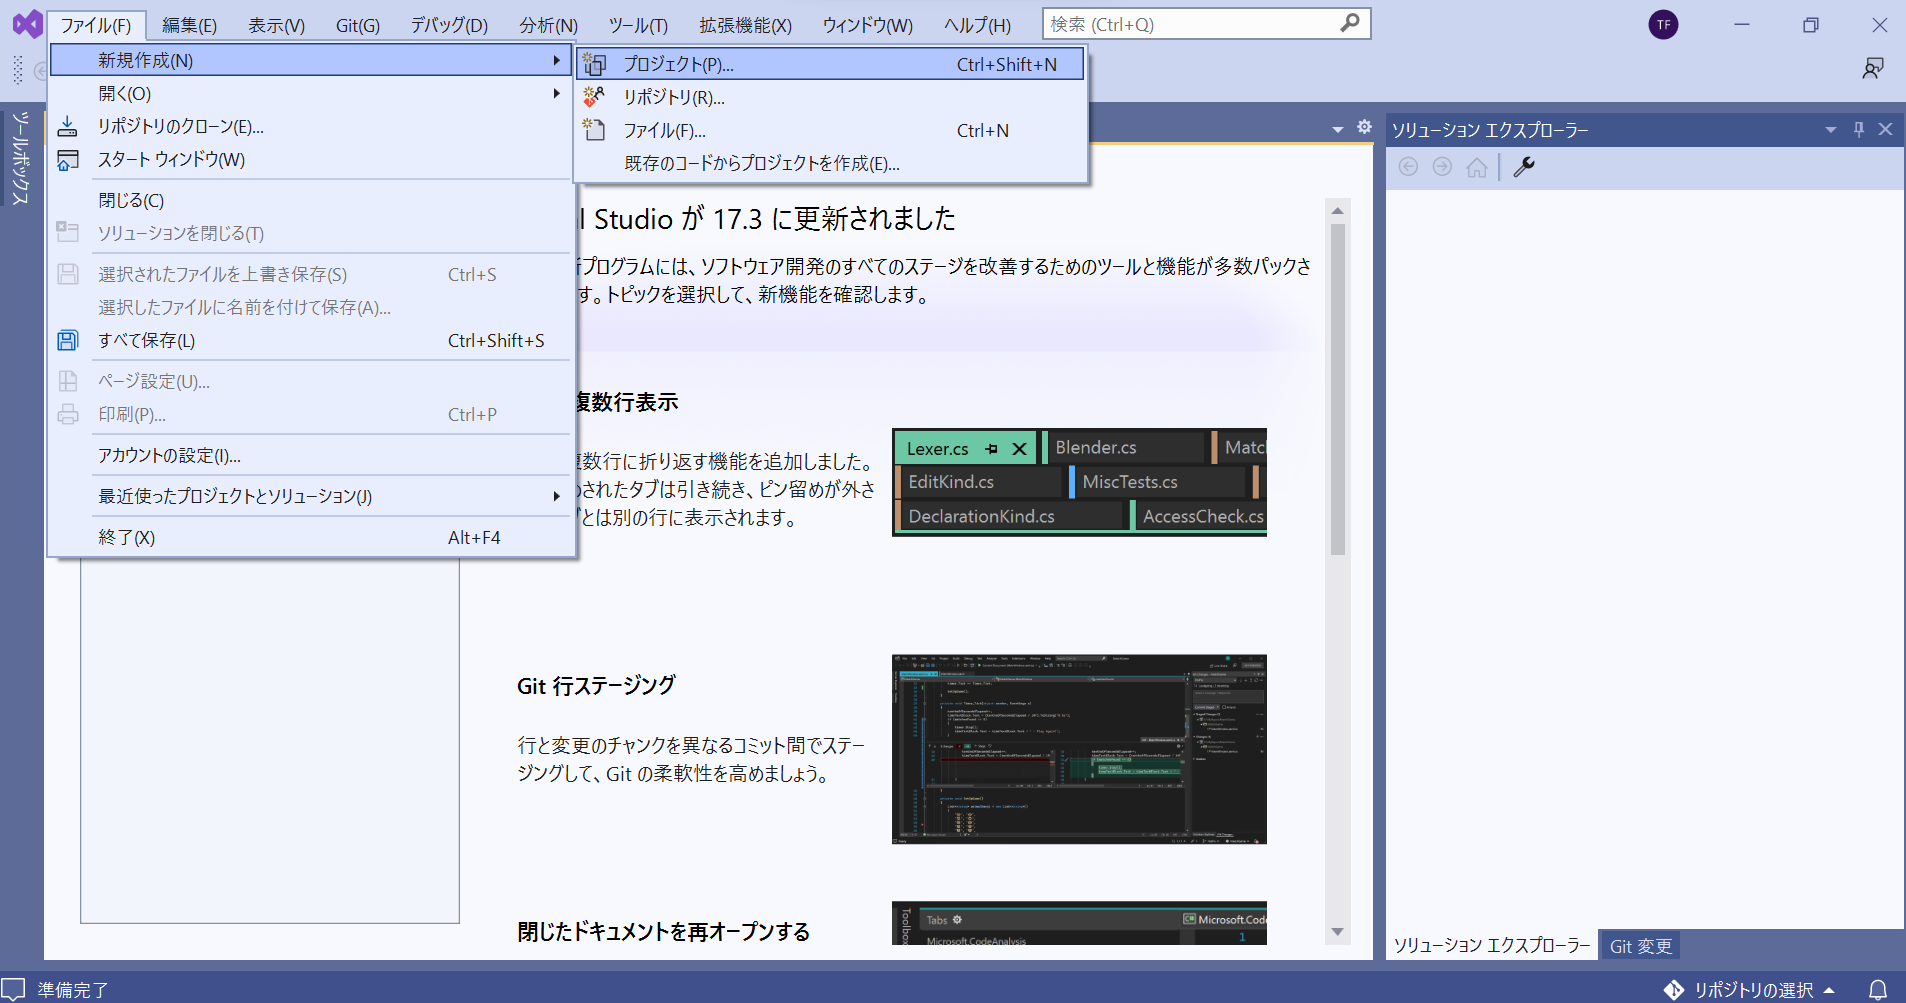This screenshot has width=1906, height=1003.
Task: Choose 閉じる(C) in the File menu
Action: pyautogui.click(x=311, y=200)
